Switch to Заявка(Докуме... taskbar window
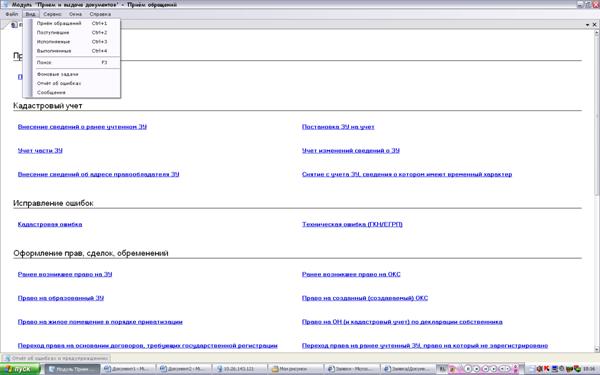Viewport: 600px width, 375px height. tap(408, 369)
